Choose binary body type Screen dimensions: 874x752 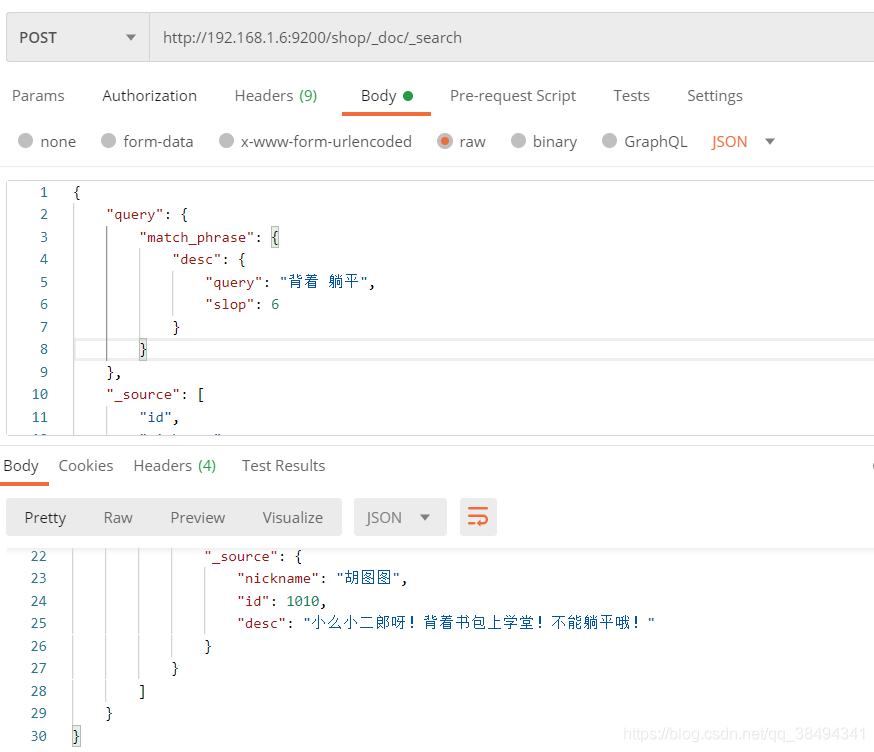(519, 141)
